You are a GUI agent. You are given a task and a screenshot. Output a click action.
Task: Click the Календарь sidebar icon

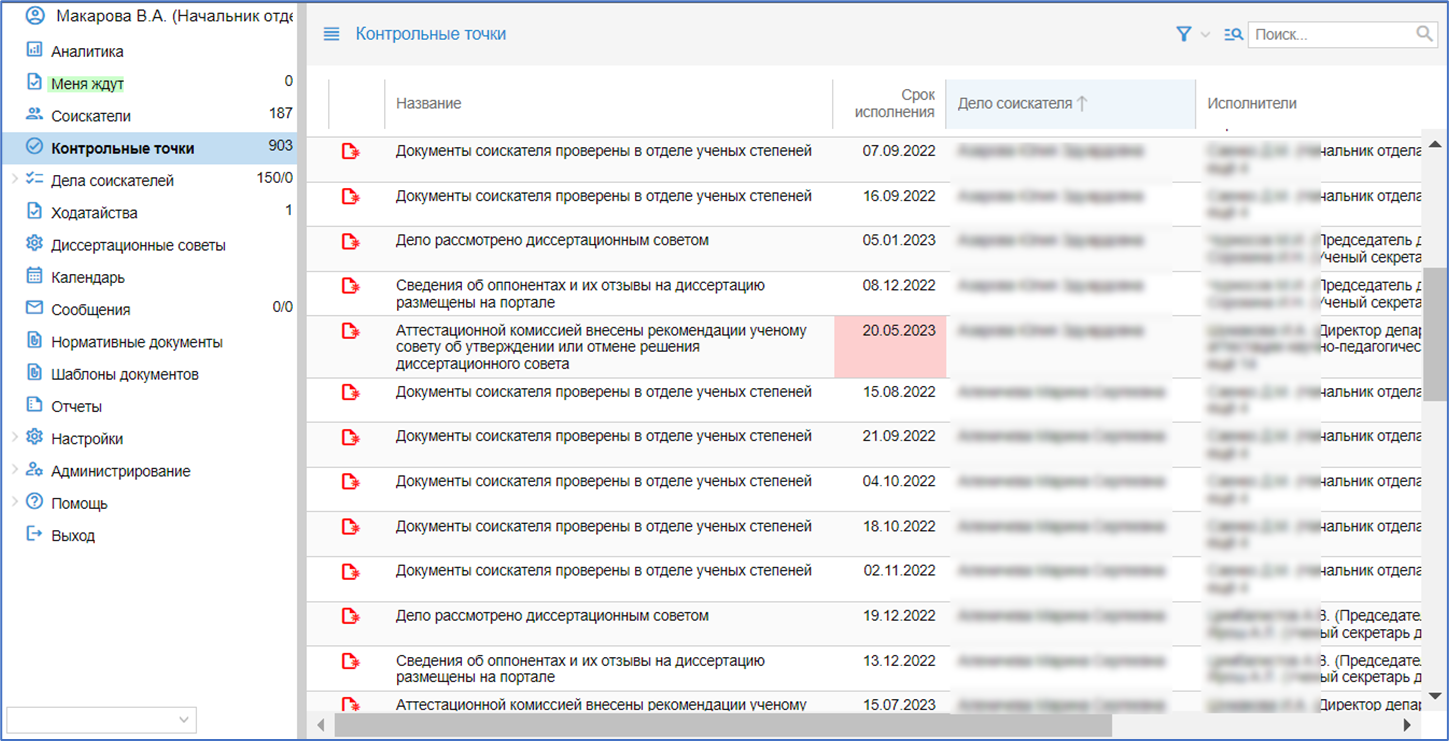(34, 277)
